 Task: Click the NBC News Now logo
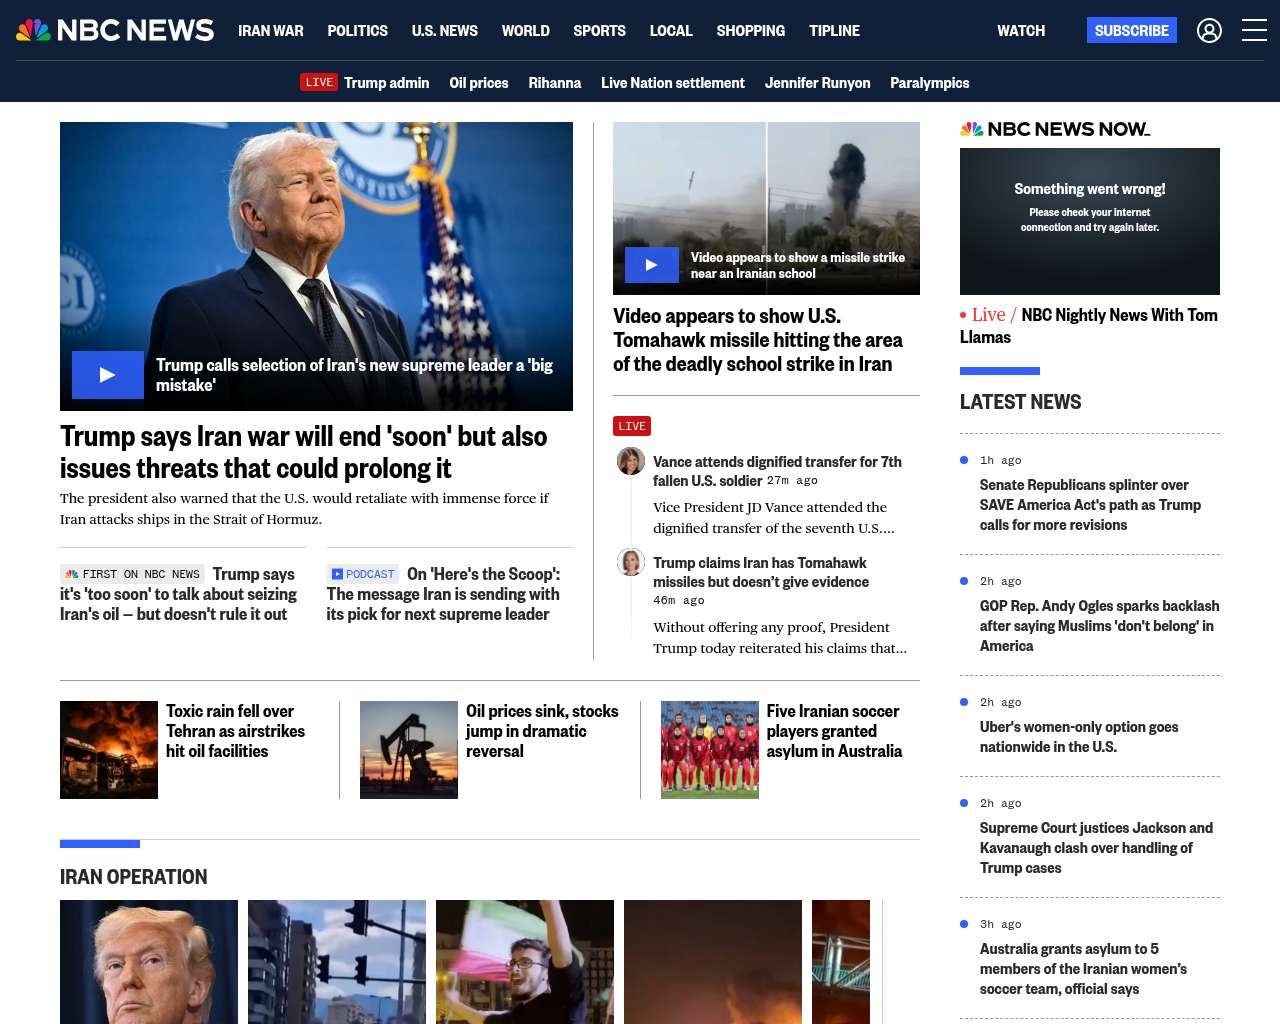coord(1054,129)
